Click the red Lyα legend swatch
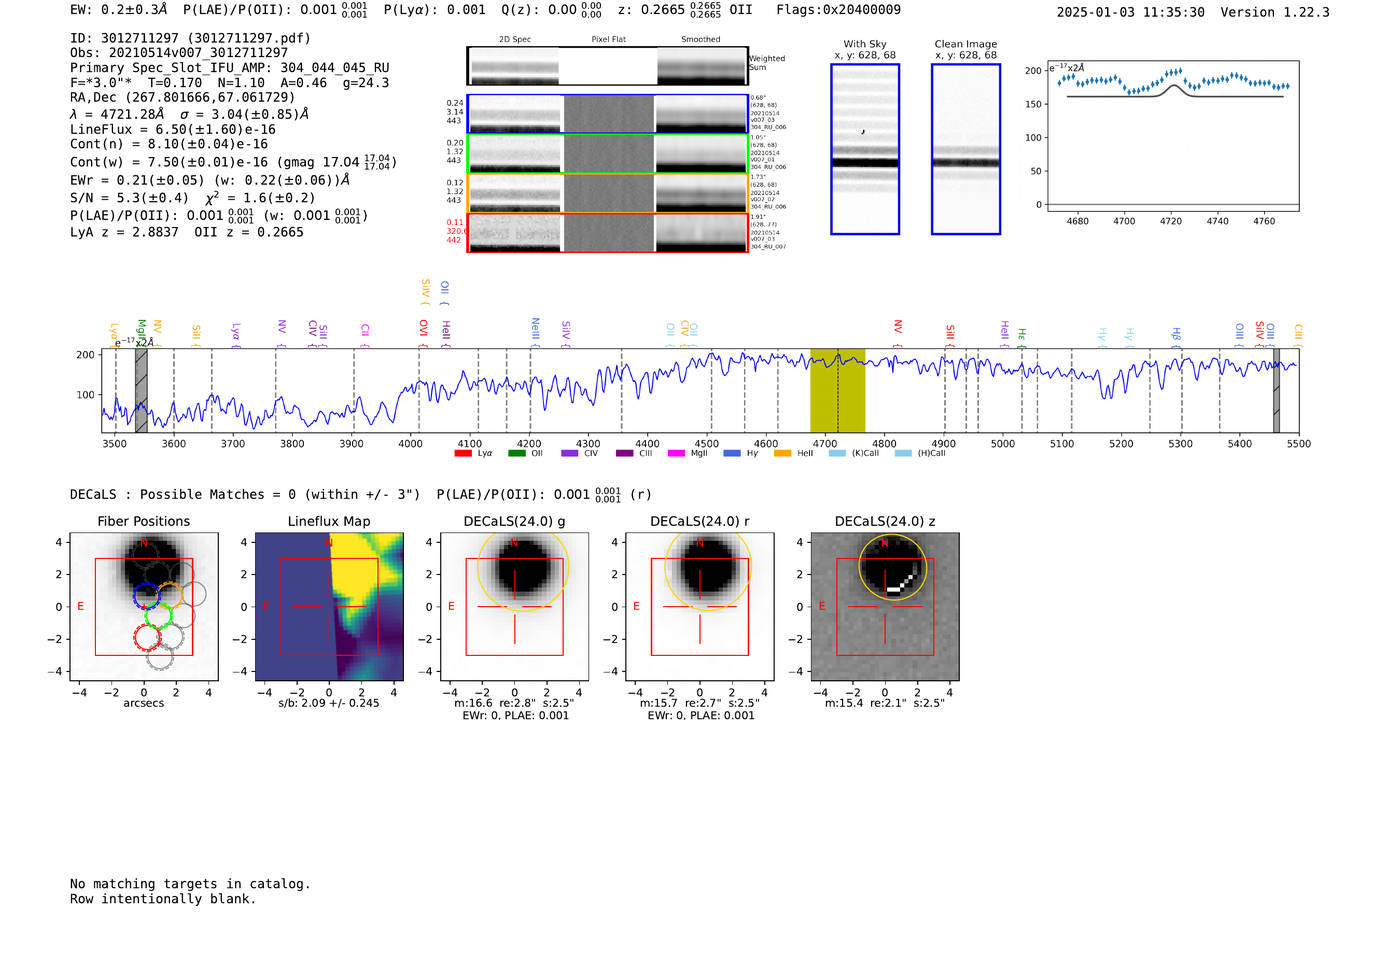The image size is (1400, 953). (462, 453)
